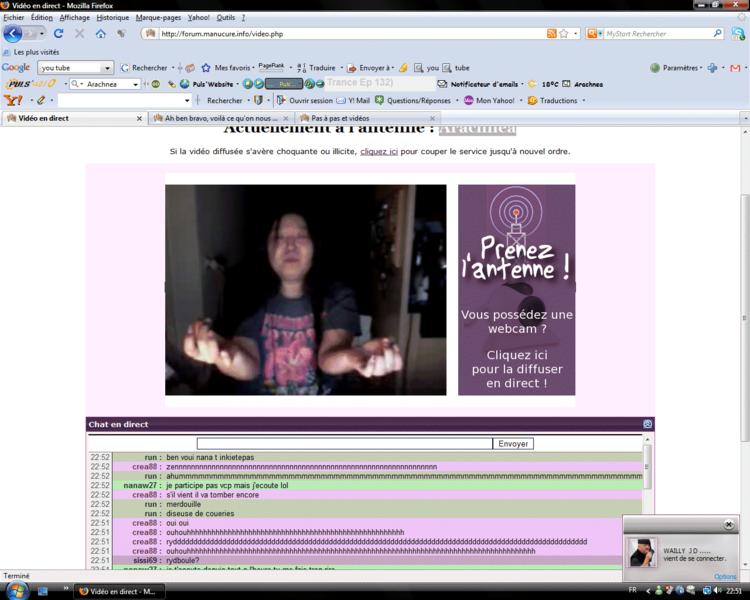Open the Google toolbar search box dropdown
This screenshot has height=600, width=750.
pyautogui.click(x=107, y=68)
